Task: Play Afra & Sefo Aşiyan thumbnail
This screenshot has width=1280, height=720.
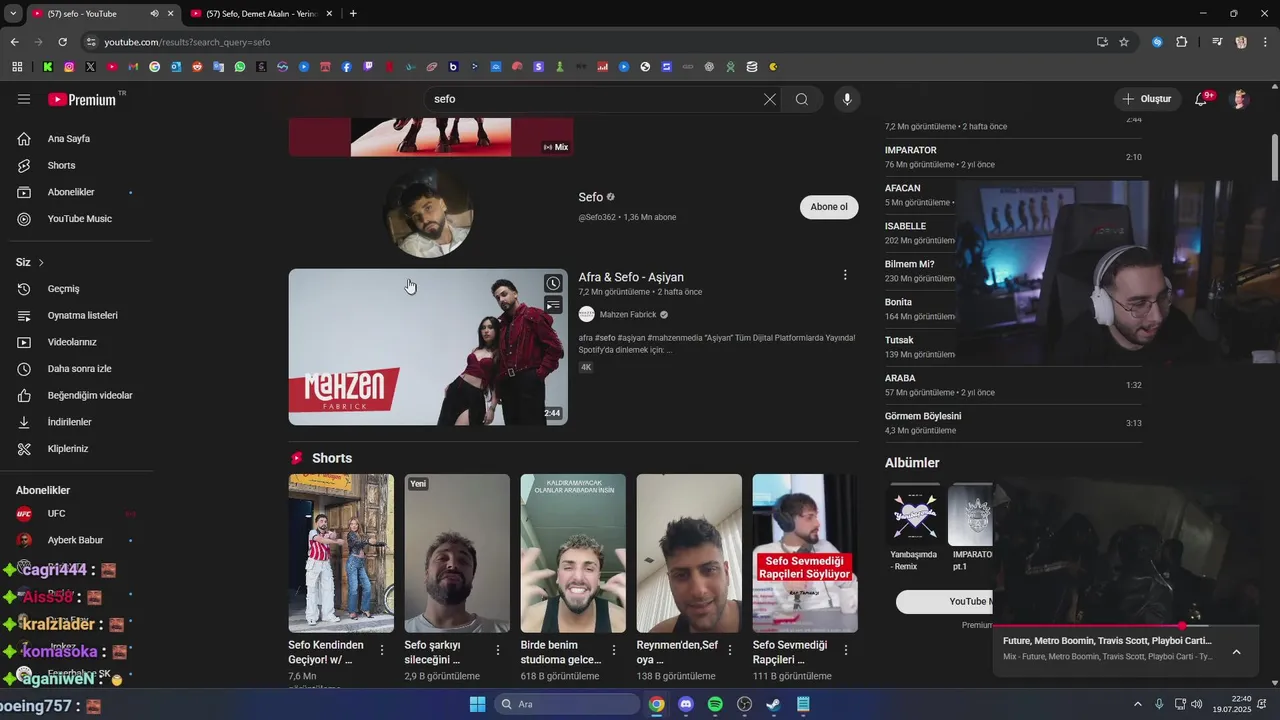Action: point(428,347)
